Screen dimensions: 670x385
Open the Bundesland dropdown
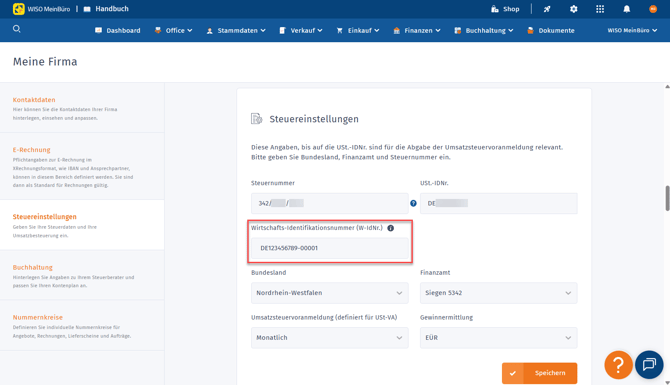[329, 293]
